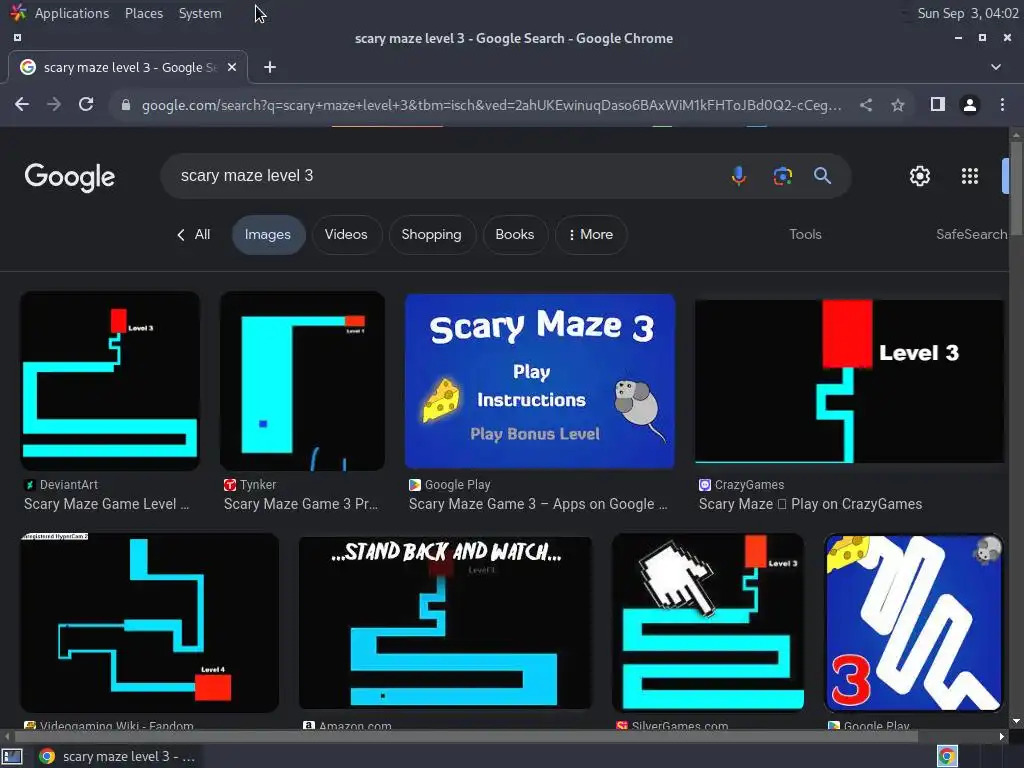Image resolution: width=1024 pixels, height=768 pixels.
Task: Reload the current page
Action: (x=86, y=104)
